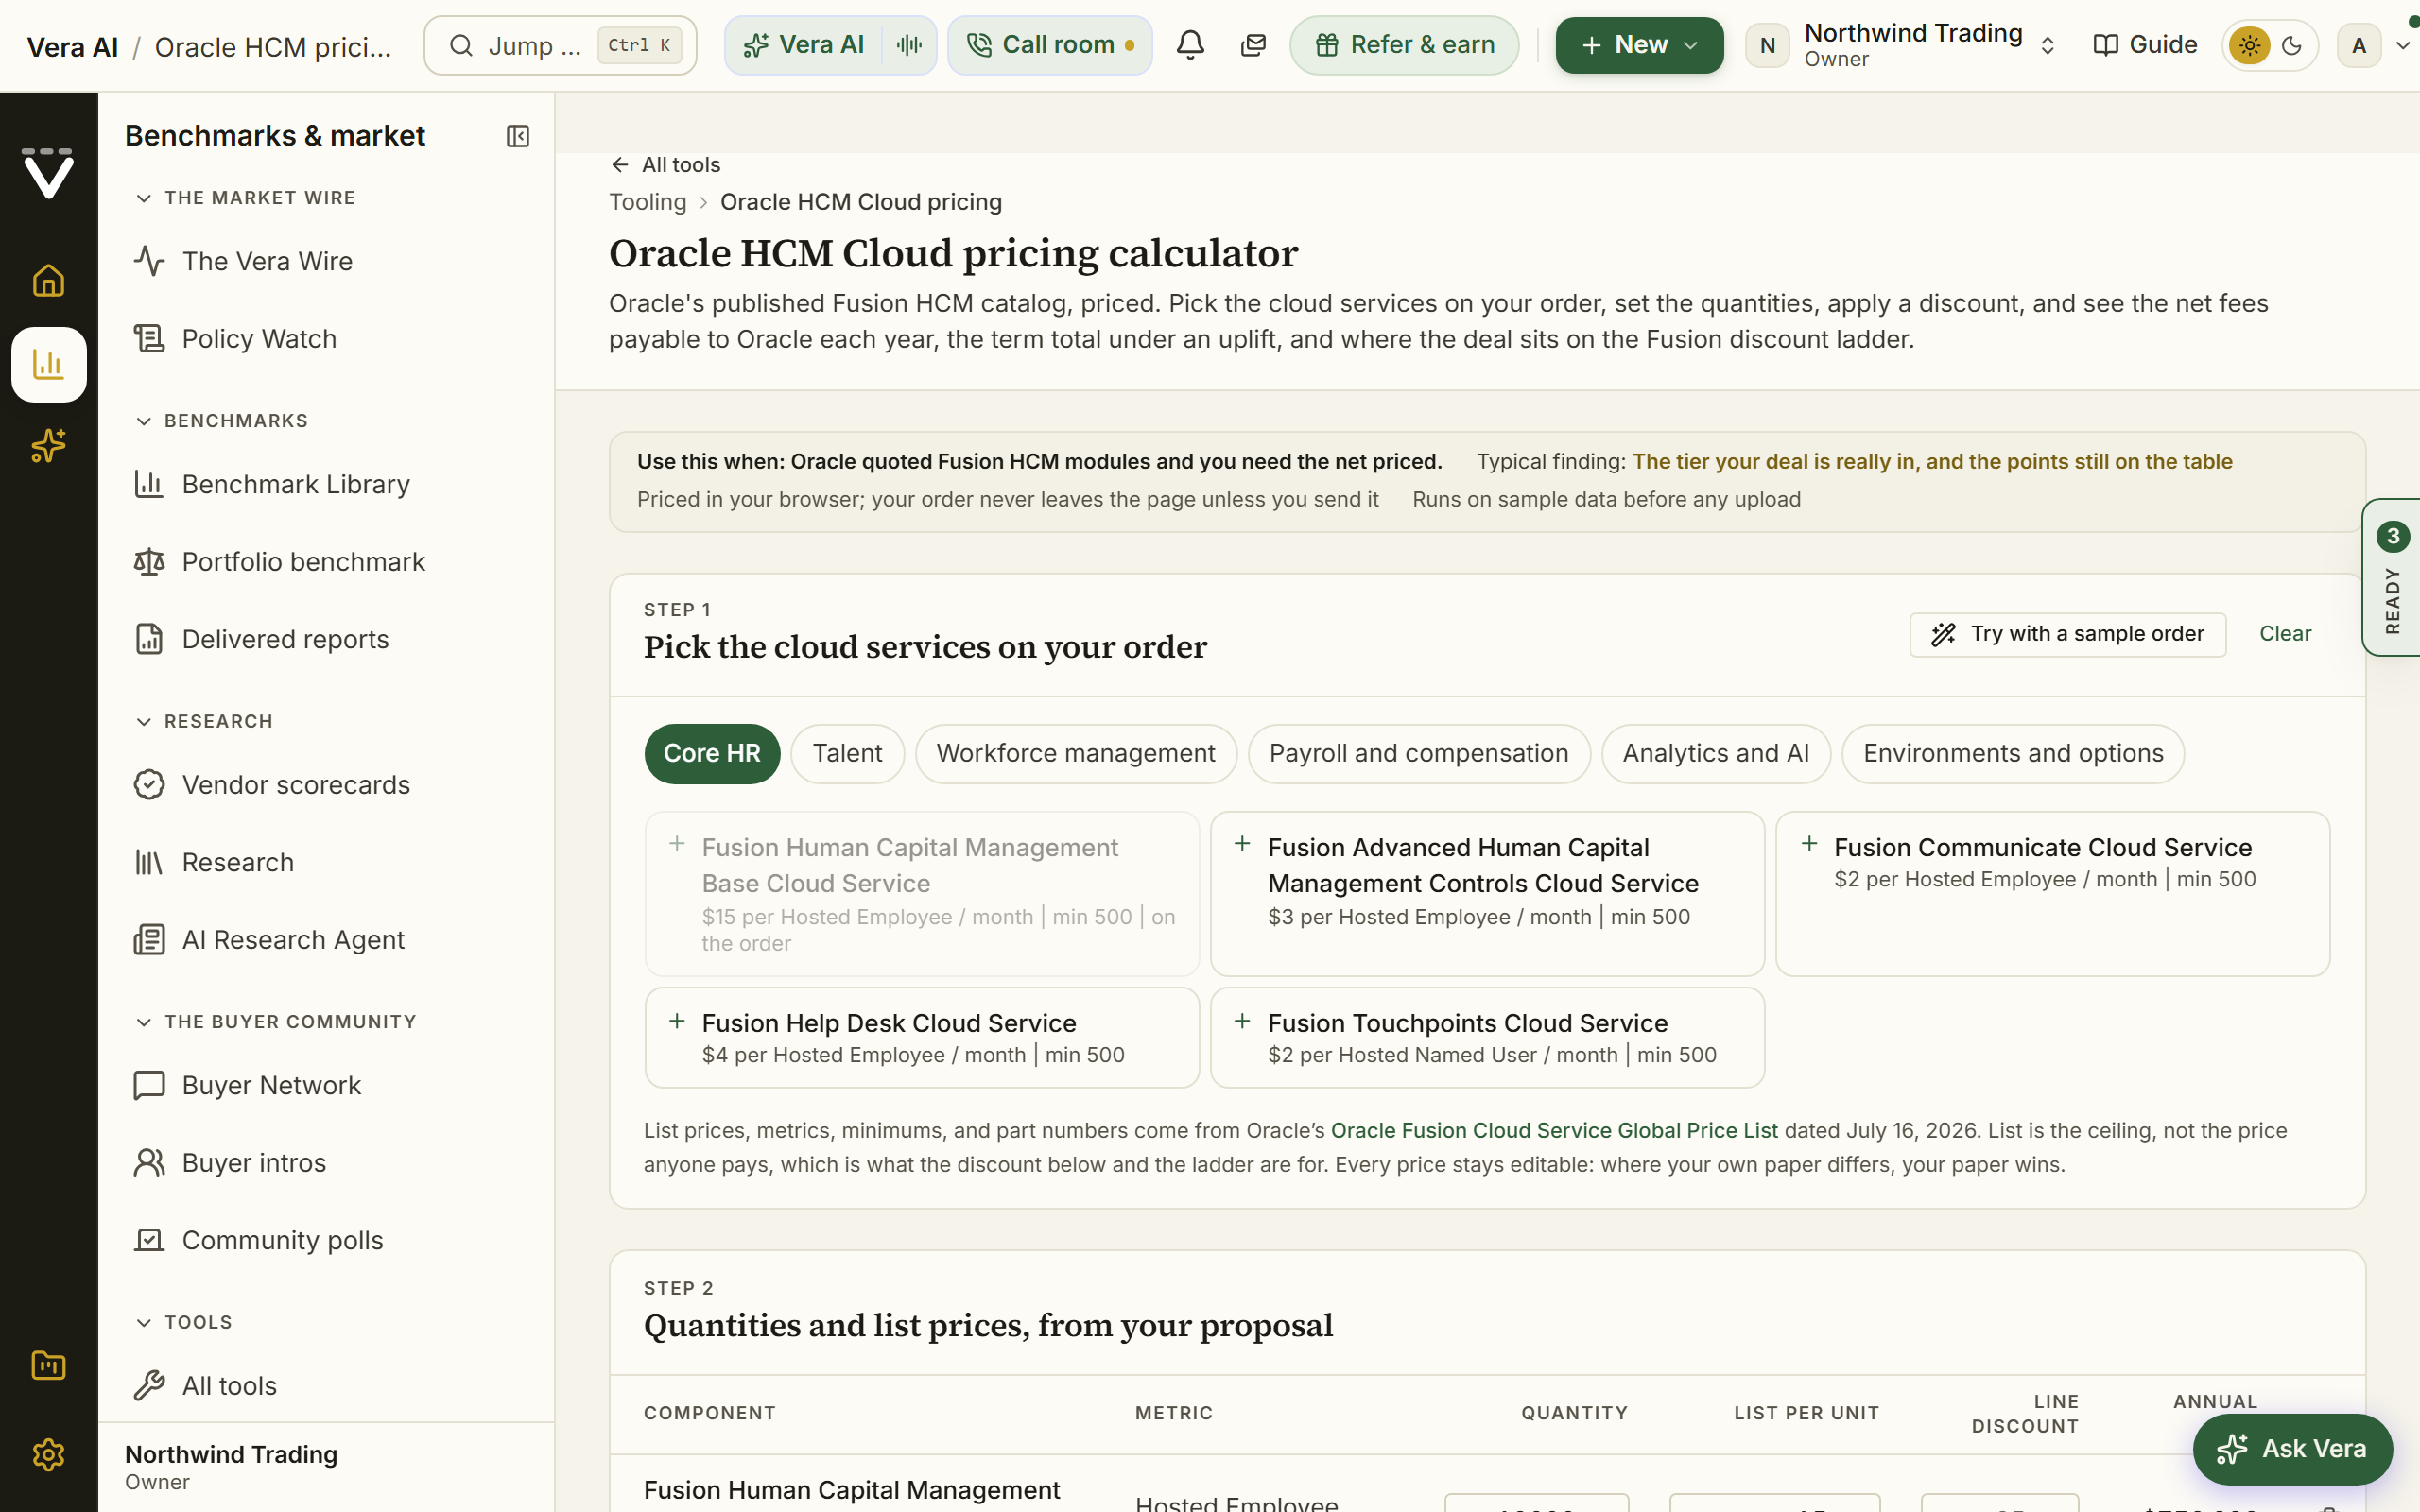2420x1512 pixels.
Task: Open Benchmarks chart icon in left rail
Action: tap(48, 364)
